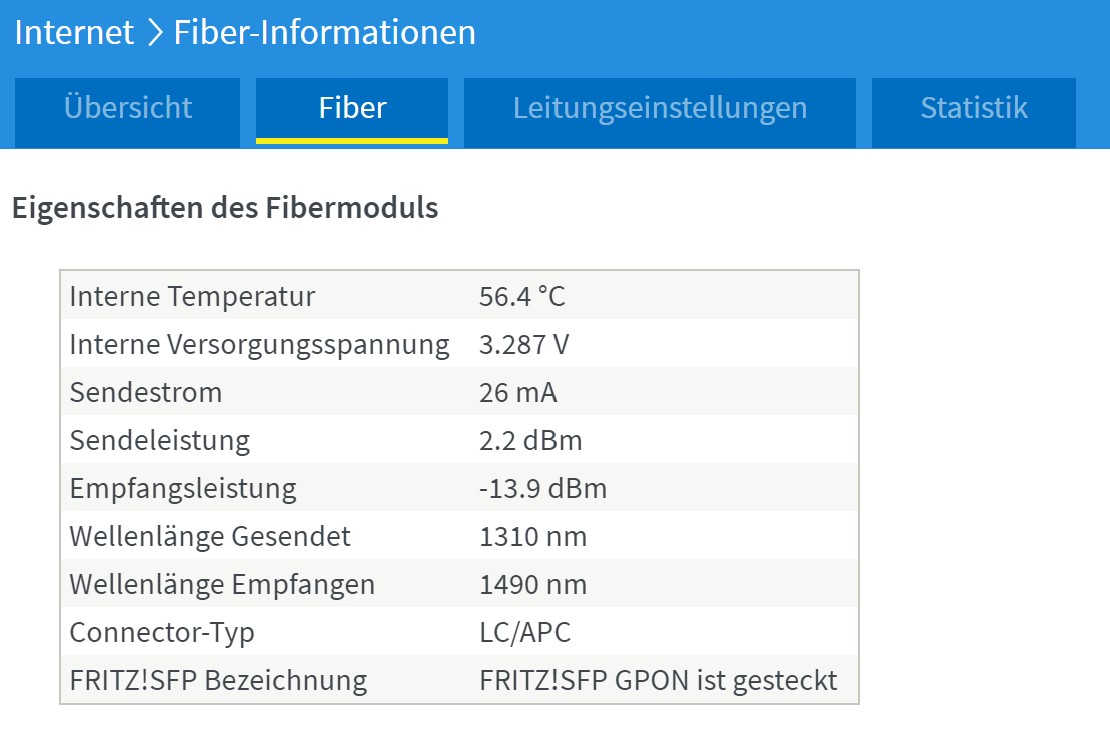Select the Sendestrom row label
The height and width of the screenshot is (735, 1110).
coord(146,392)
